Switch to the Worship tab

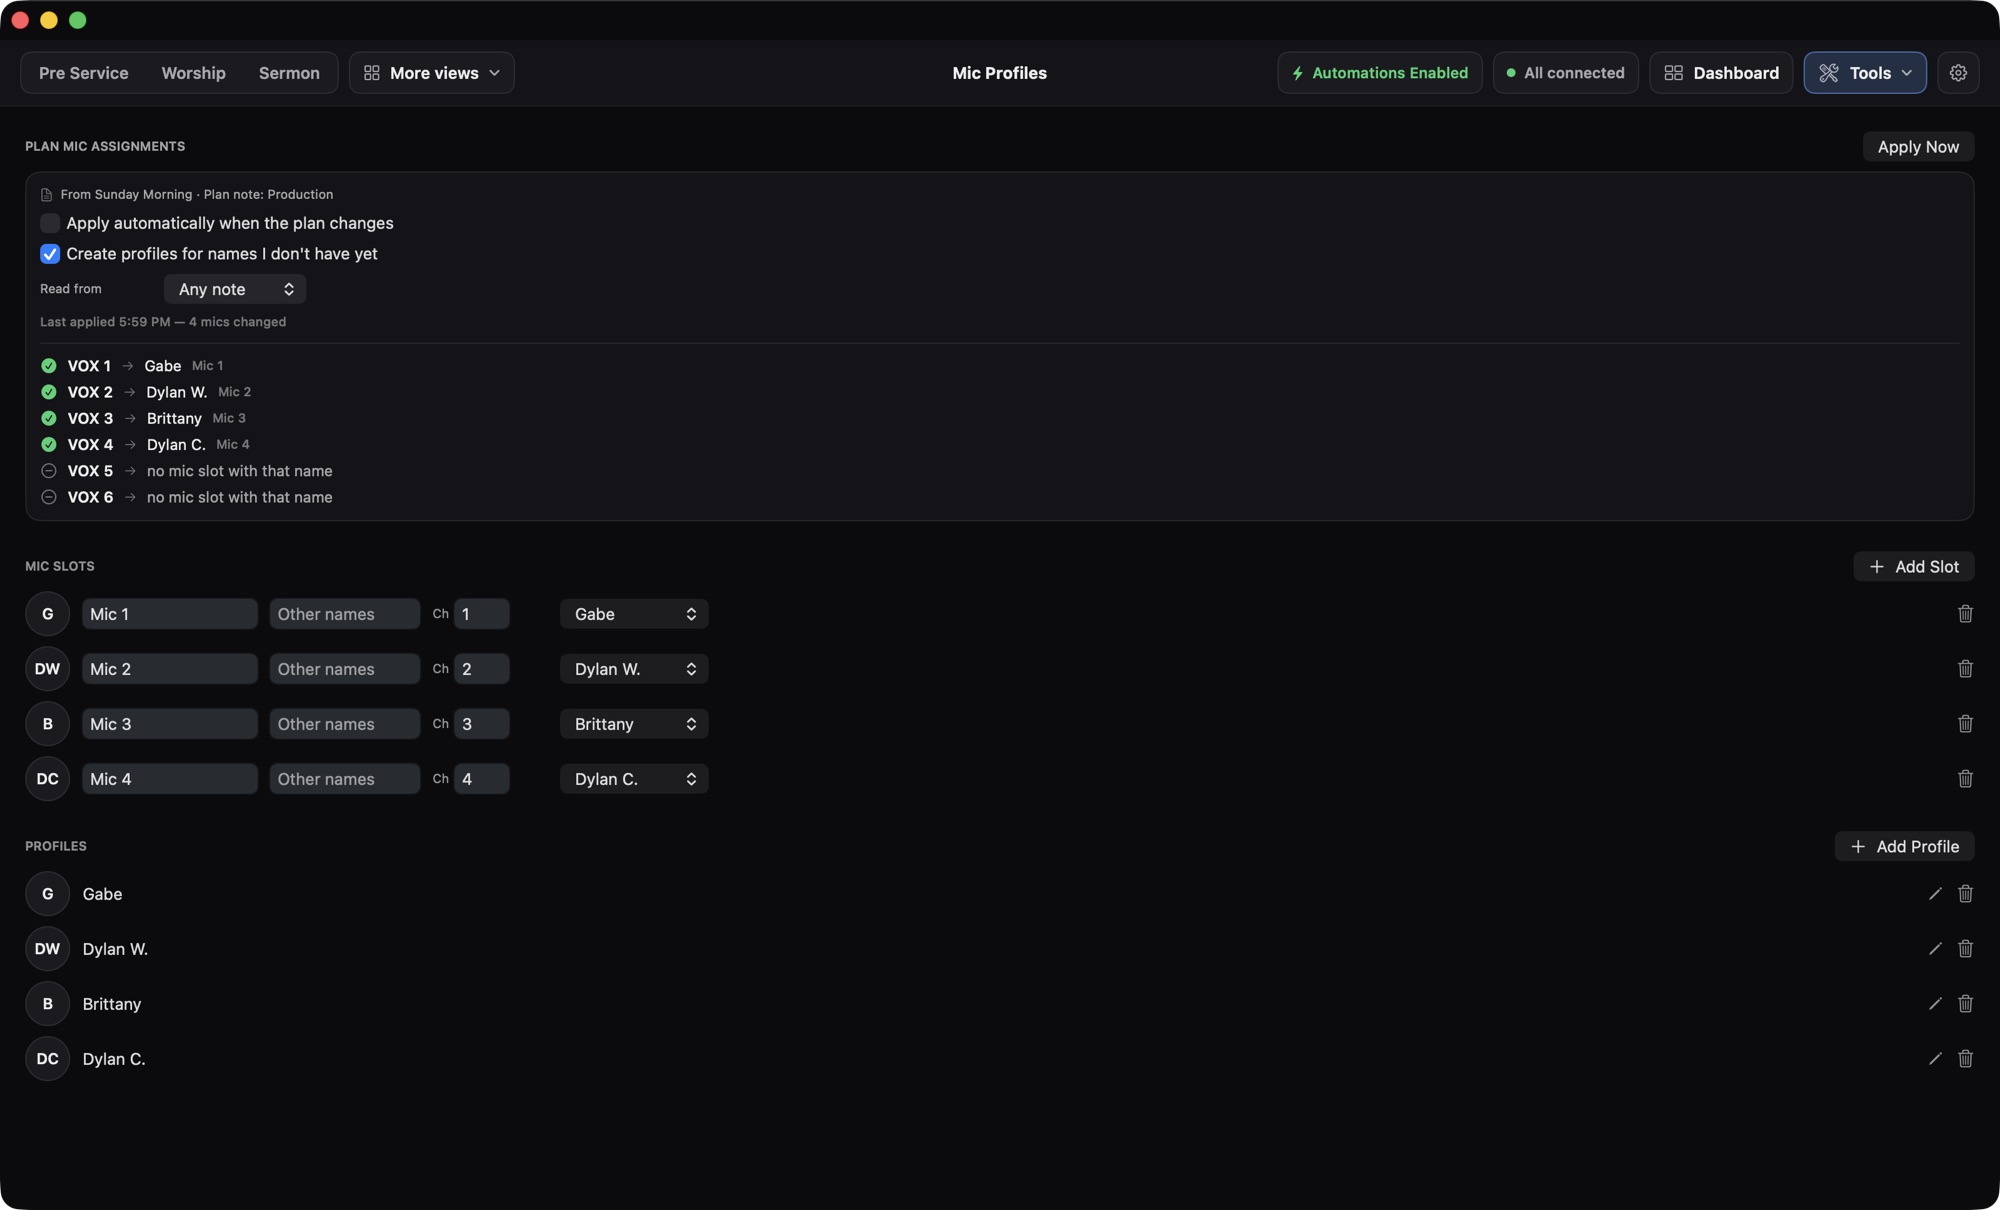pos(193,73)
